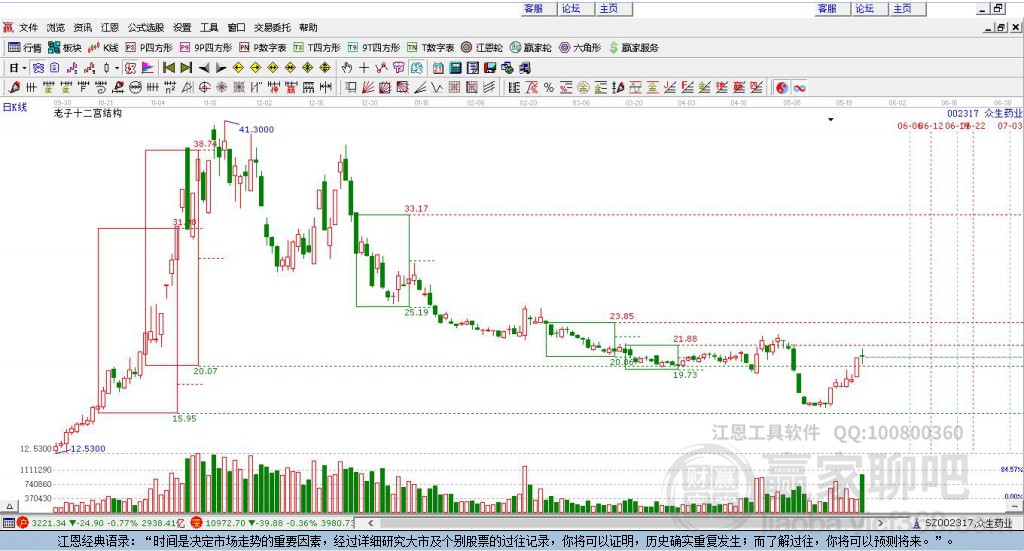Click the 002317 众生药业 stock name

click(x=984, y=114)
